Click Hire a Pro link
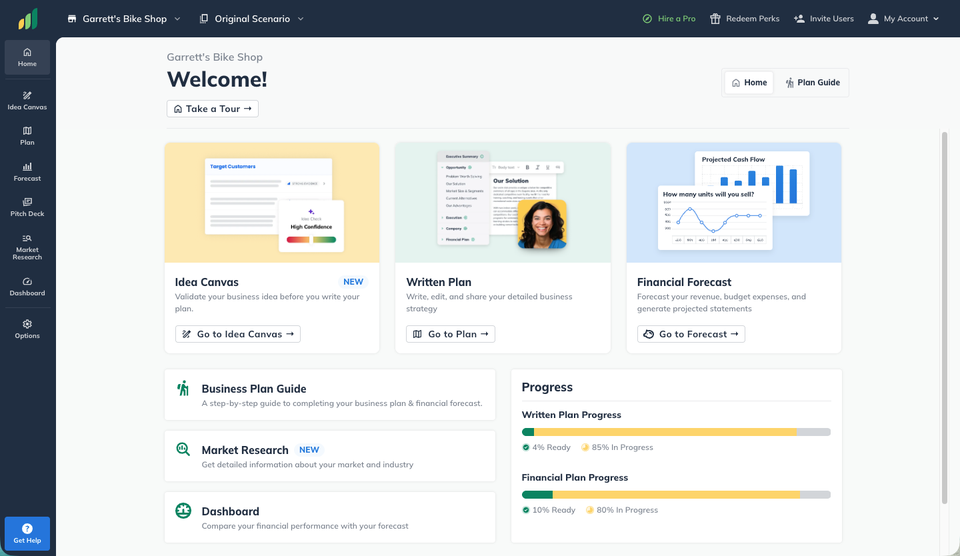Viewport: 960px width, 556px height. [669, 19]
